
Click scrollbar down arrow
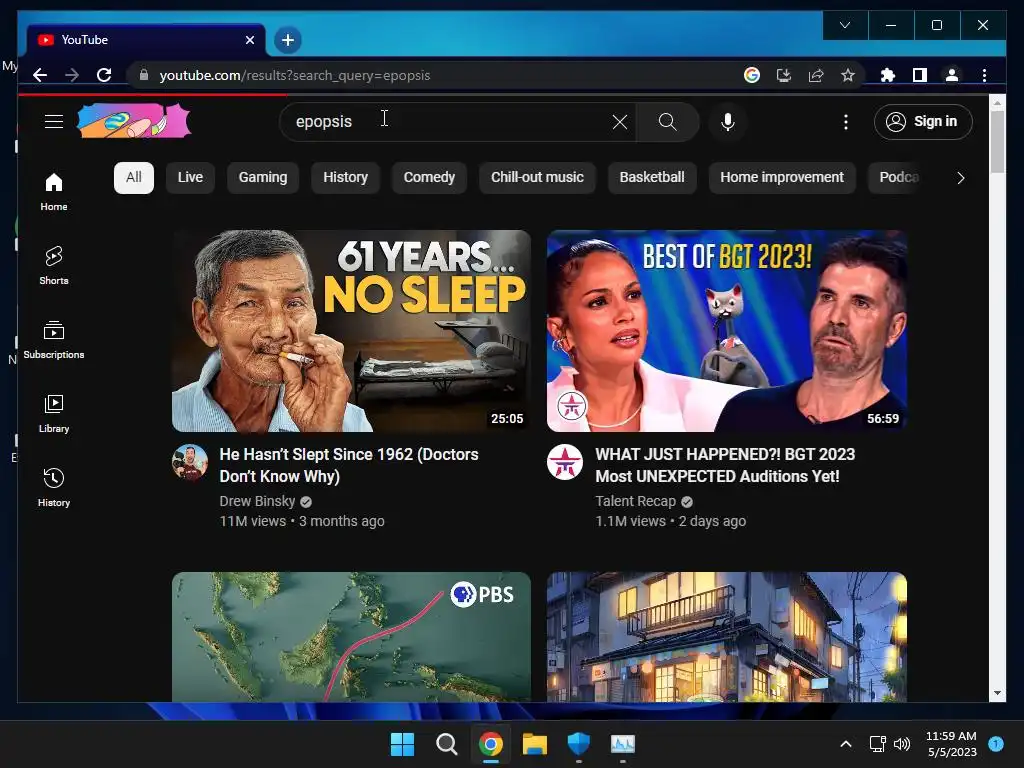click(997, 694)
